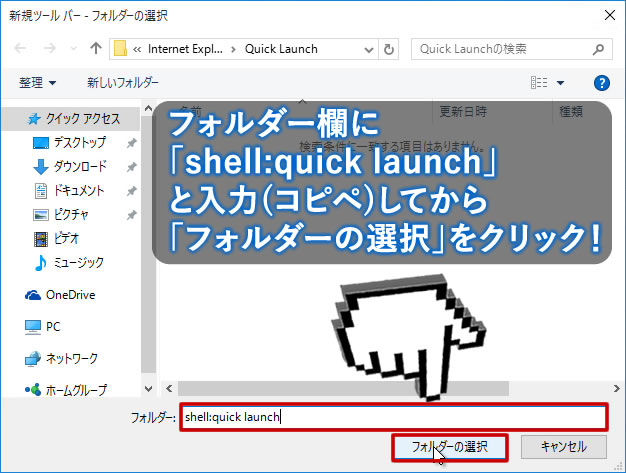Click the search magnifier icon
This screenshot has height=473, width=626.
click(598, 49)
